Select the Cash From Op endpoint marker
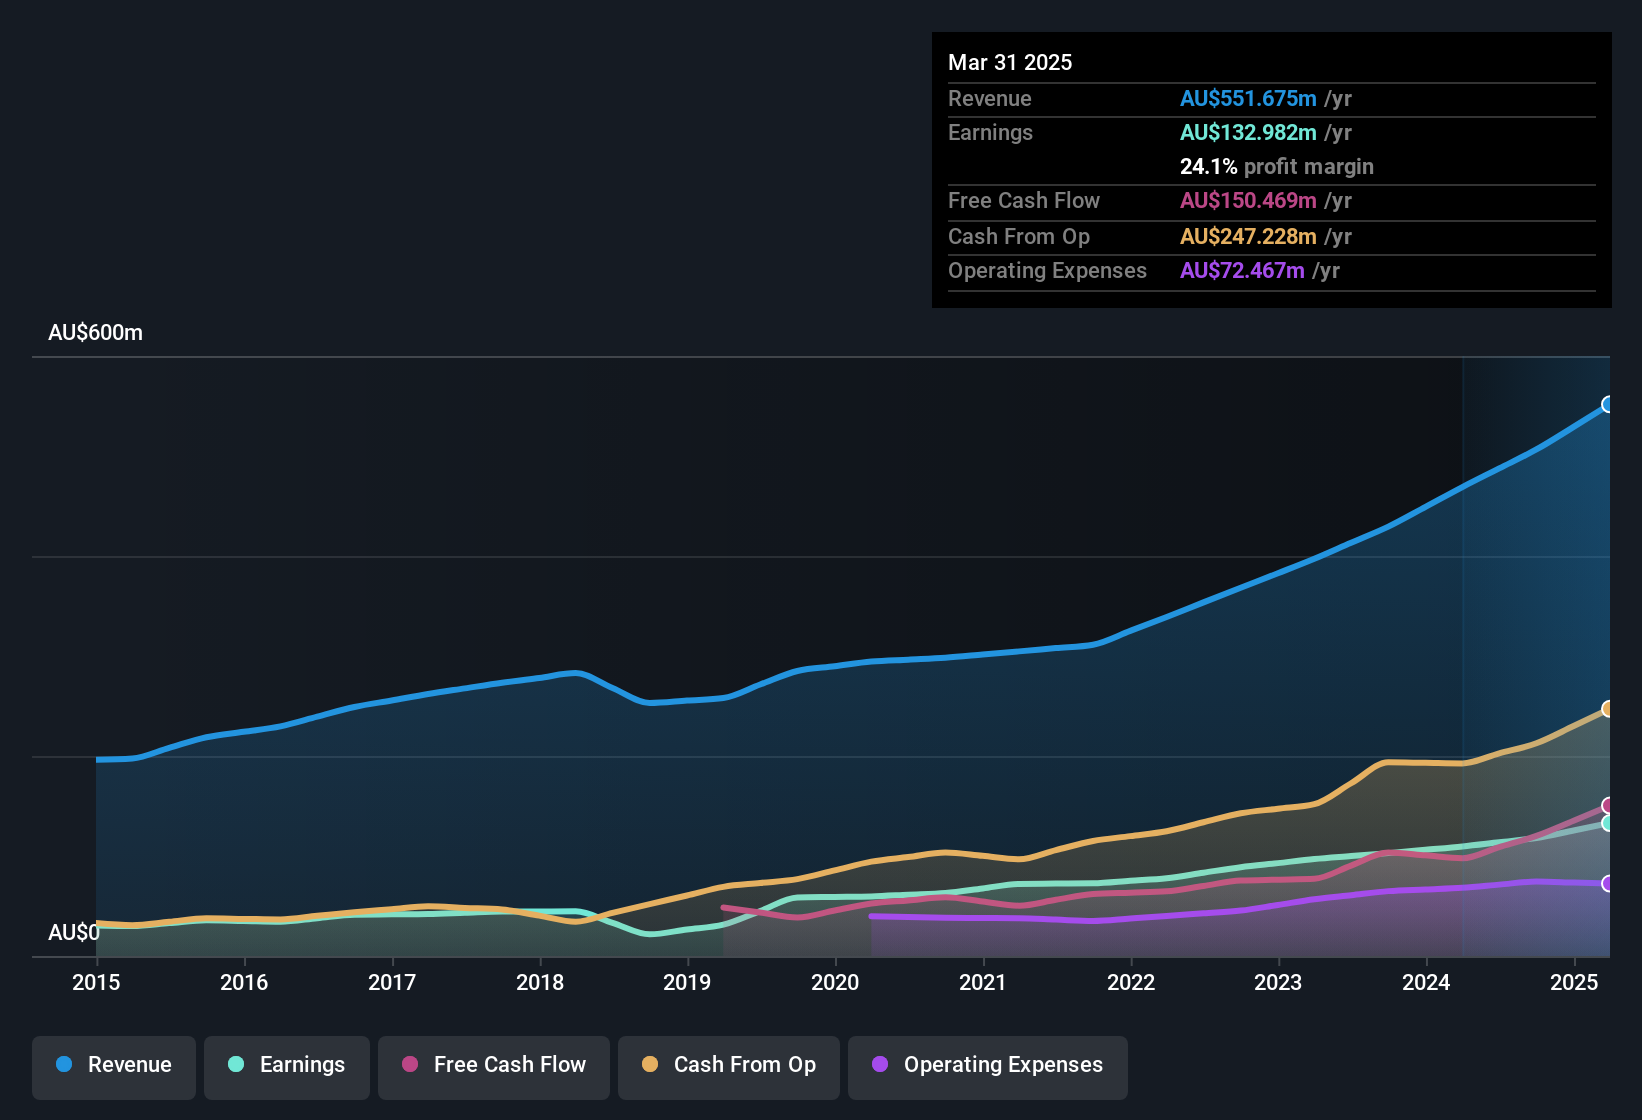Image resolution: width=1642 pixels, height=1120 pixels. pyautogui.click(x=1608, y=709)
